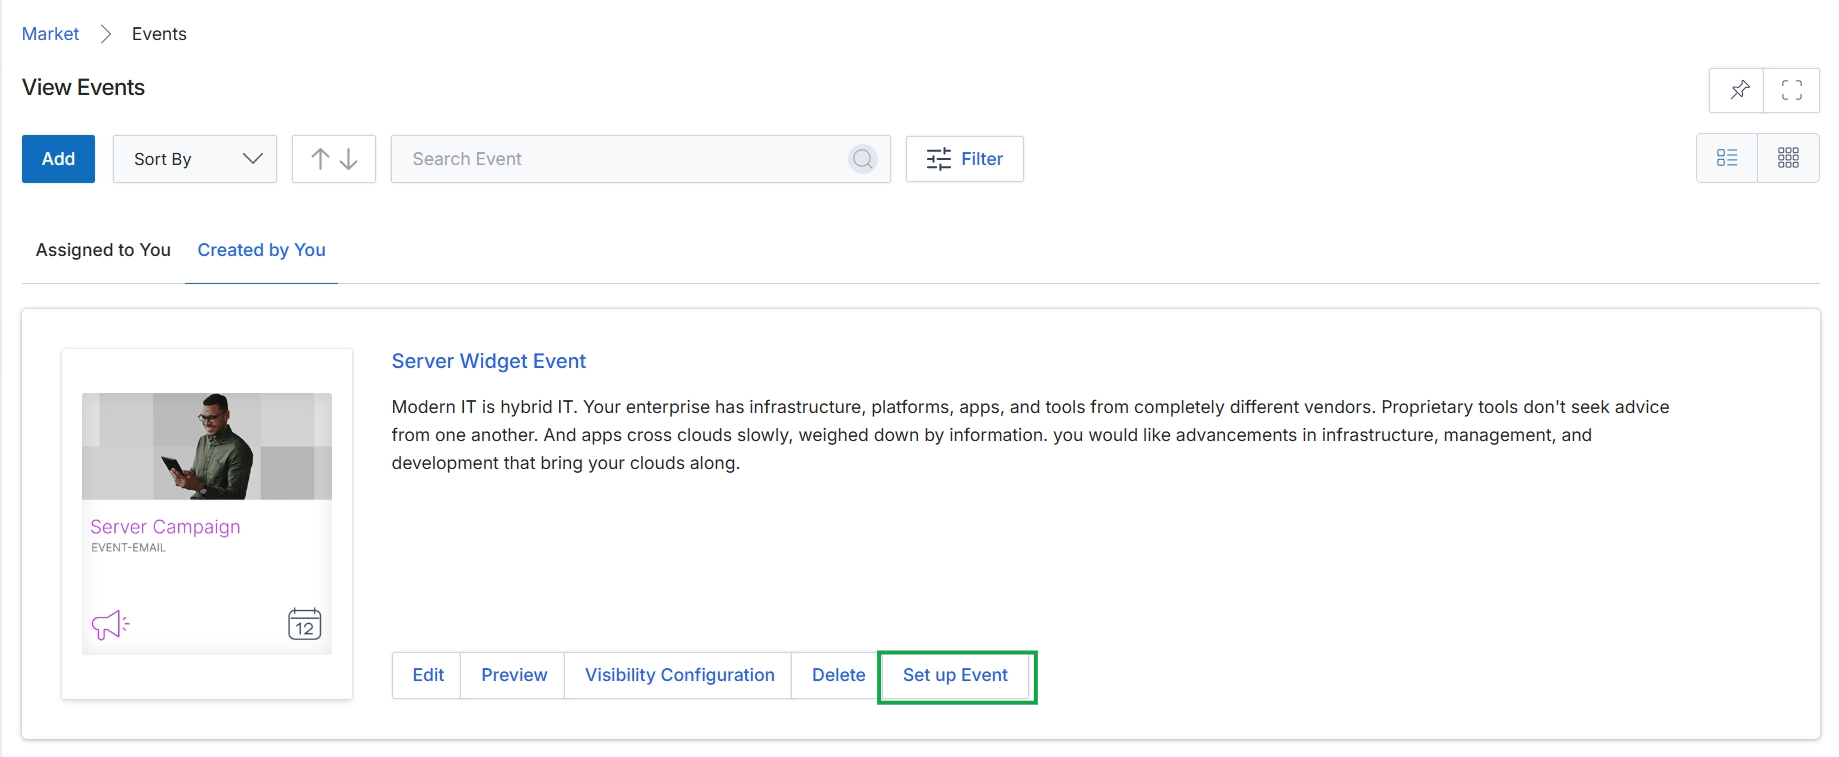
Task: Preview the Server Widget Event
Action: pyautogui.click(x=514, y=675)
